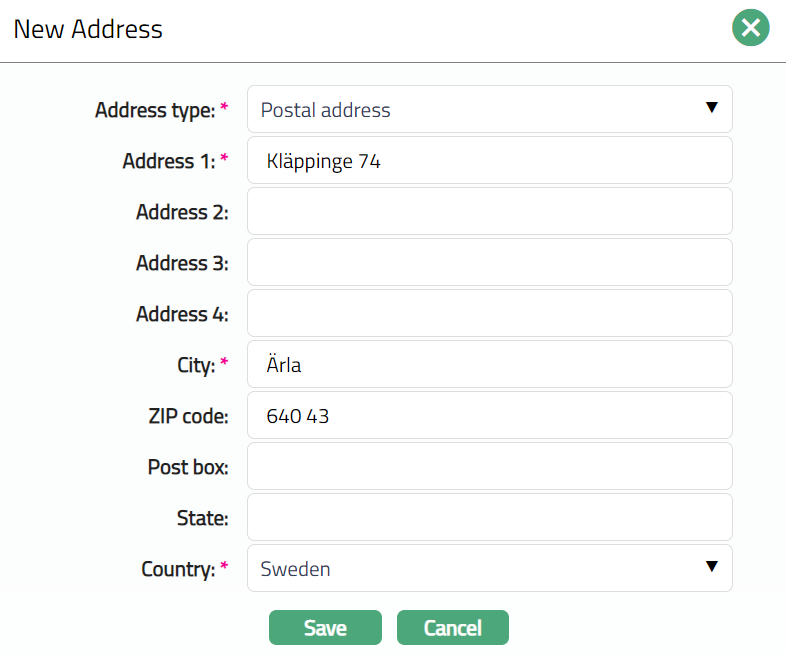The width and height of the screenshot is (786, 654).
Task: Open the Address type dropdown
Action: pyautogui.click(x=489, y=109)
